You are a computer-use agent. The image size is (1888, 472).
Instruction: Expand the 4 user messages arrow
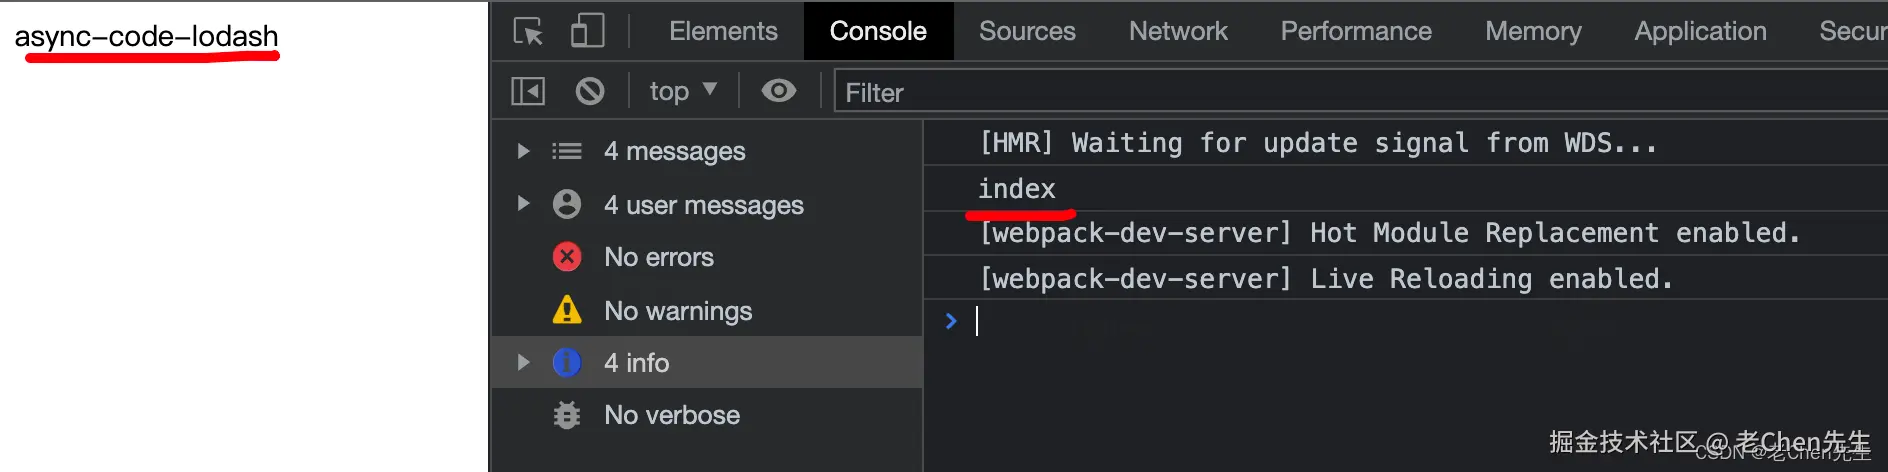523,204
